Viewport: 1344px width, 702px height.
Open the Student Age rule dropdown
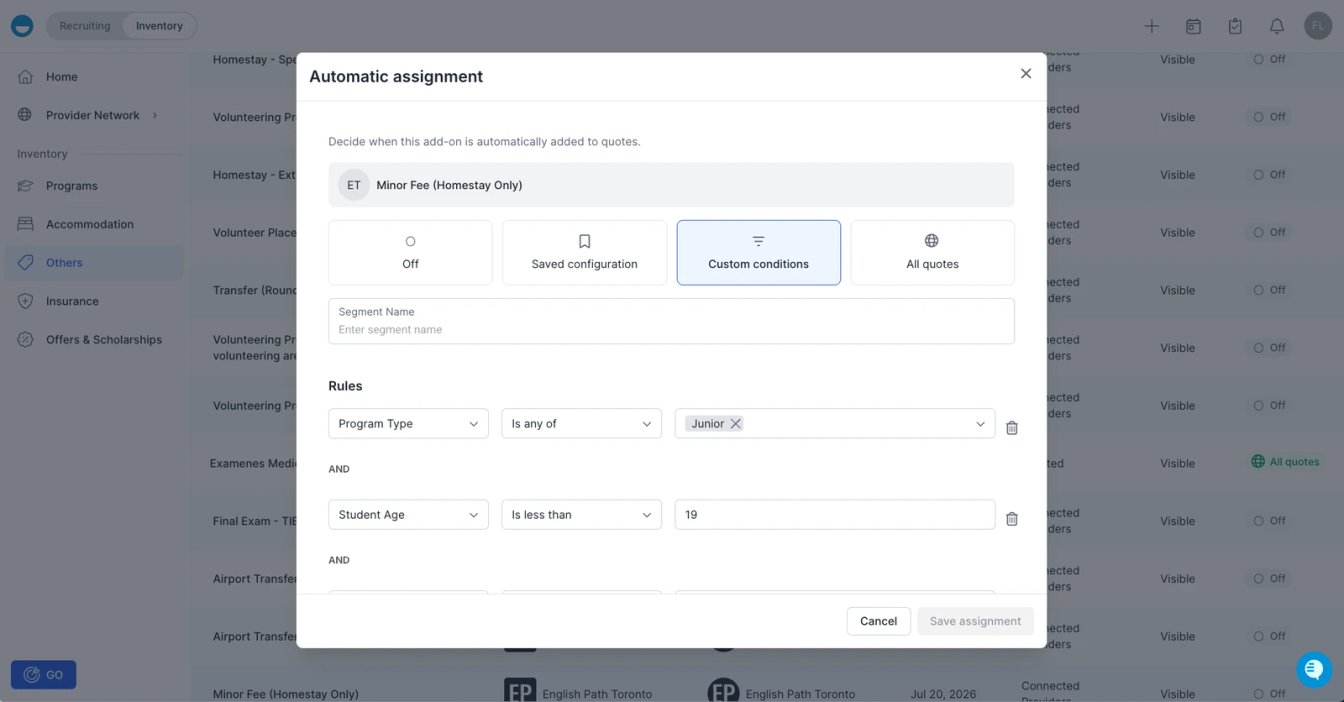click(408, 515)
